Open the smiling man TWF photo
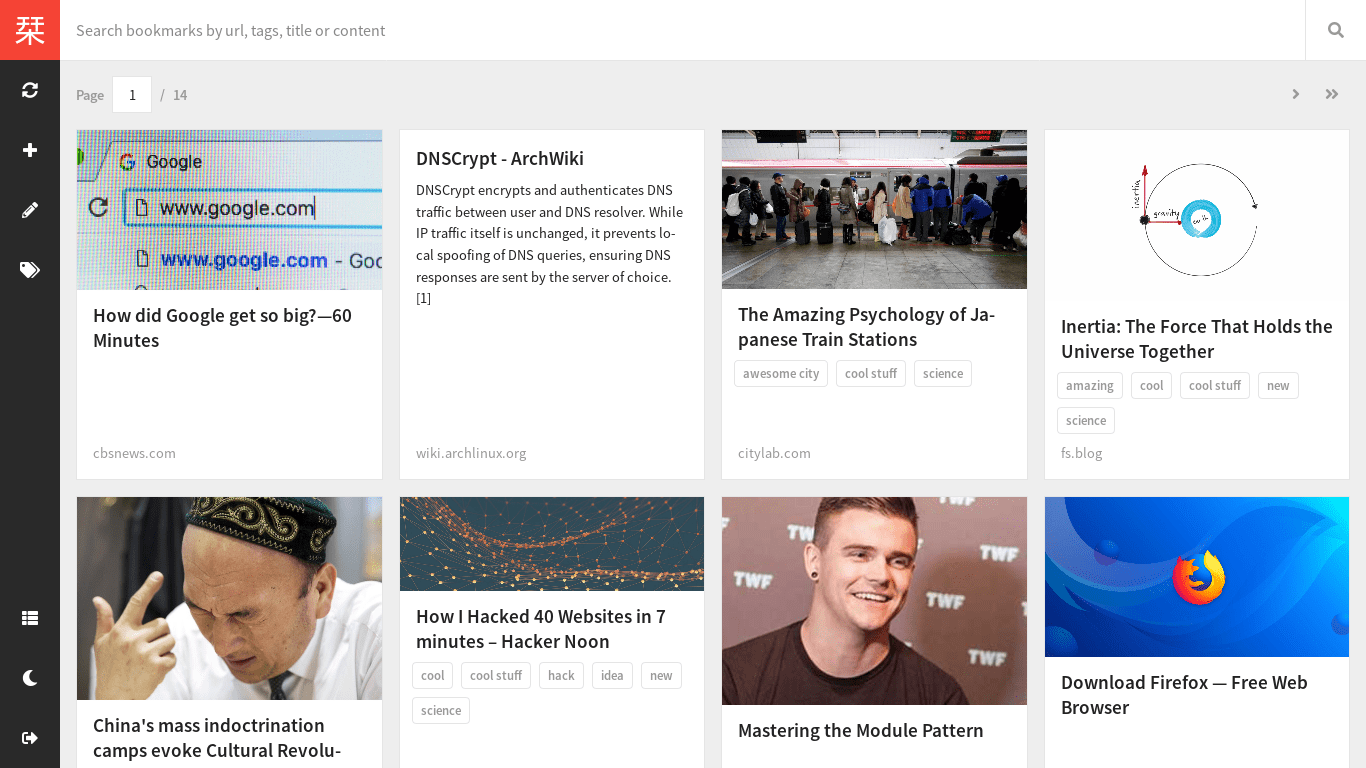This screenshot has width=1366, height=768. [874, 601]
